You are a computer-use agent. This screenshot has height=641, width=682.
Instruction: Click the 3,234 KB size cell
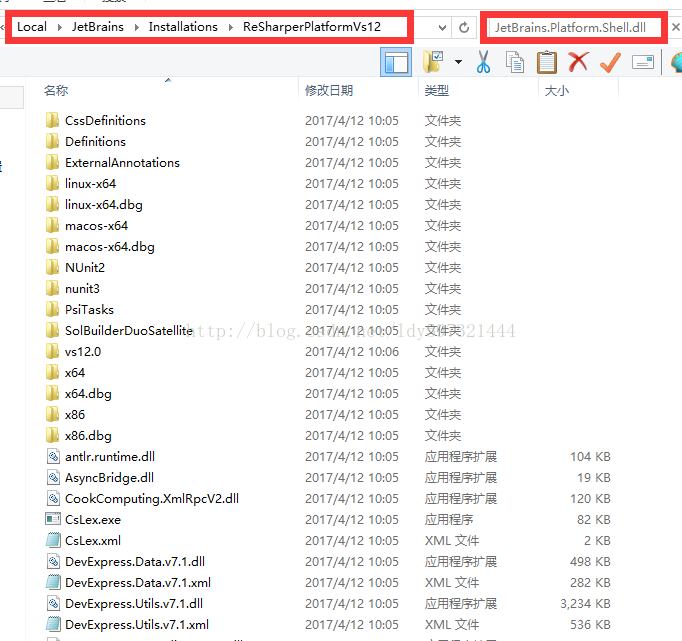pos(585,604)
